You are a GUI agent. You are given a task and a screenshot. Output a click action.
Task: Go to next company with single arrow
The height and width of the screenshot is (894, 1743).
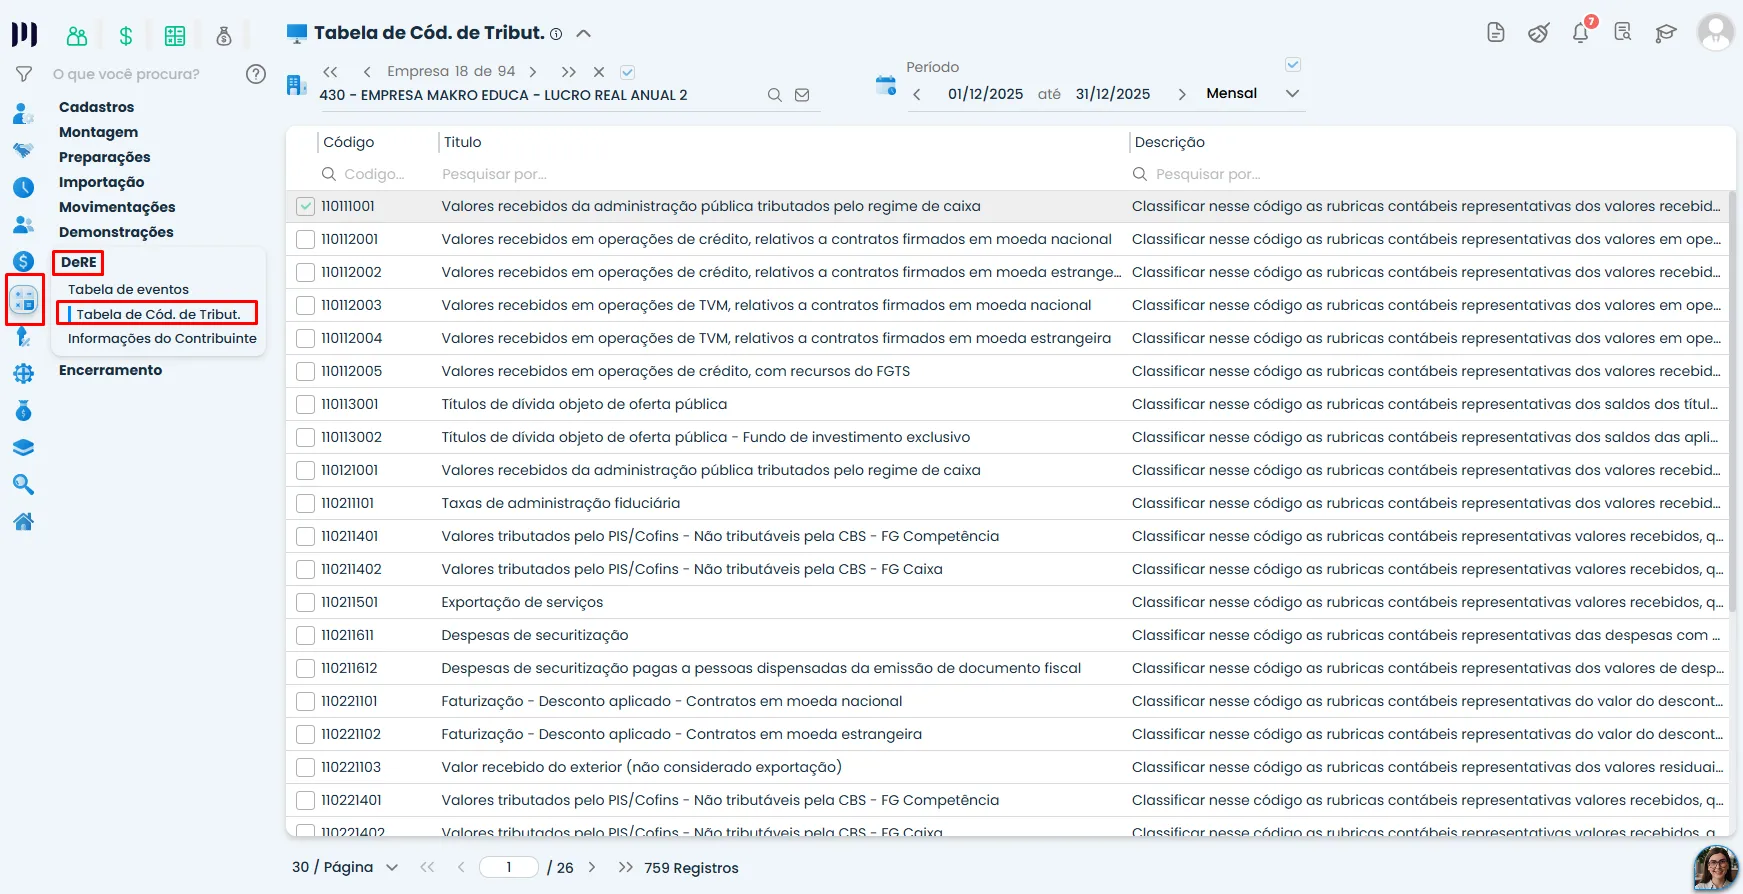point(533,72)
